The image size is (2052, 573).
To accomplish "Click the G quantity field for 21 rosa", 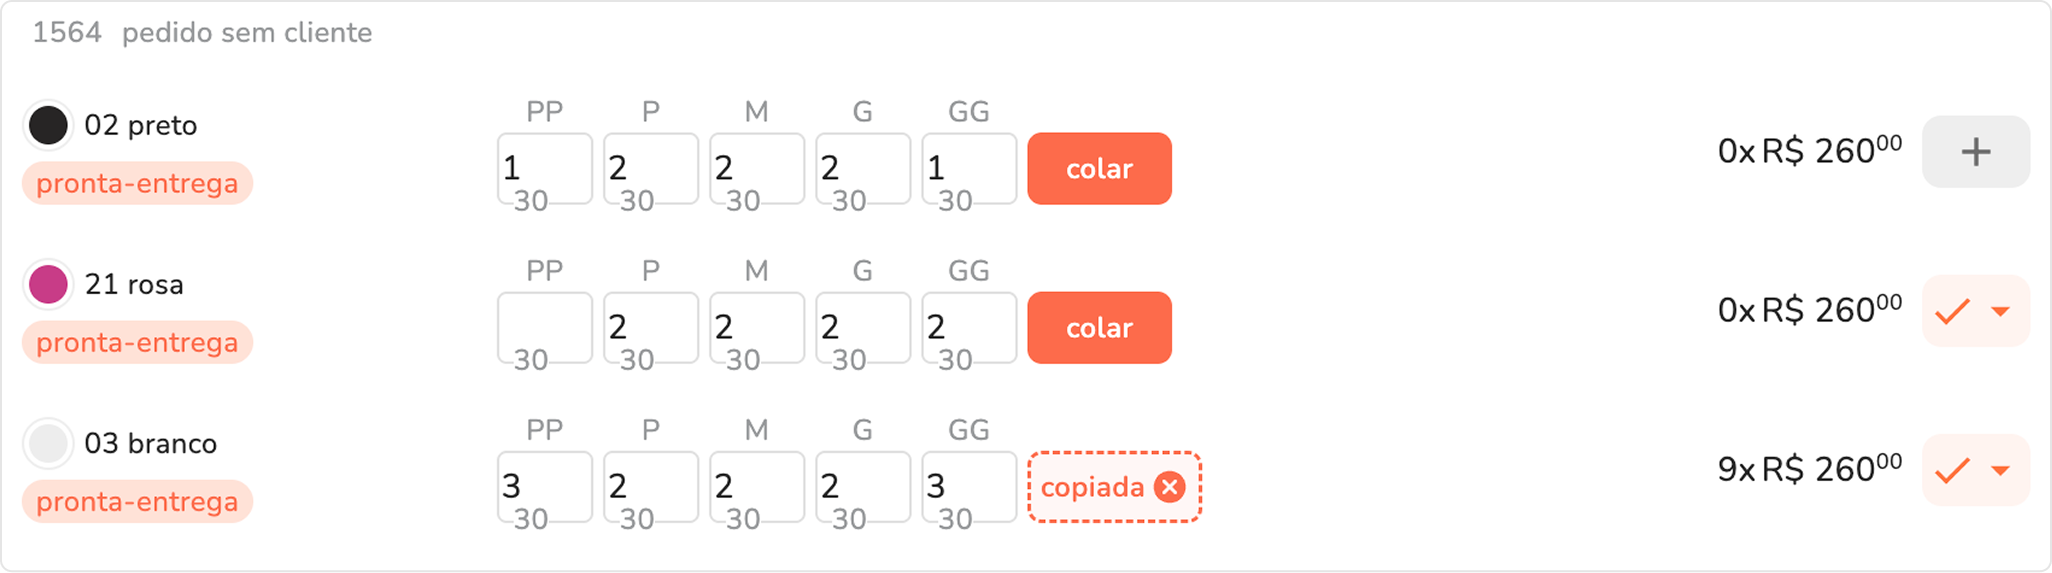I will click(x=863, y=328).
